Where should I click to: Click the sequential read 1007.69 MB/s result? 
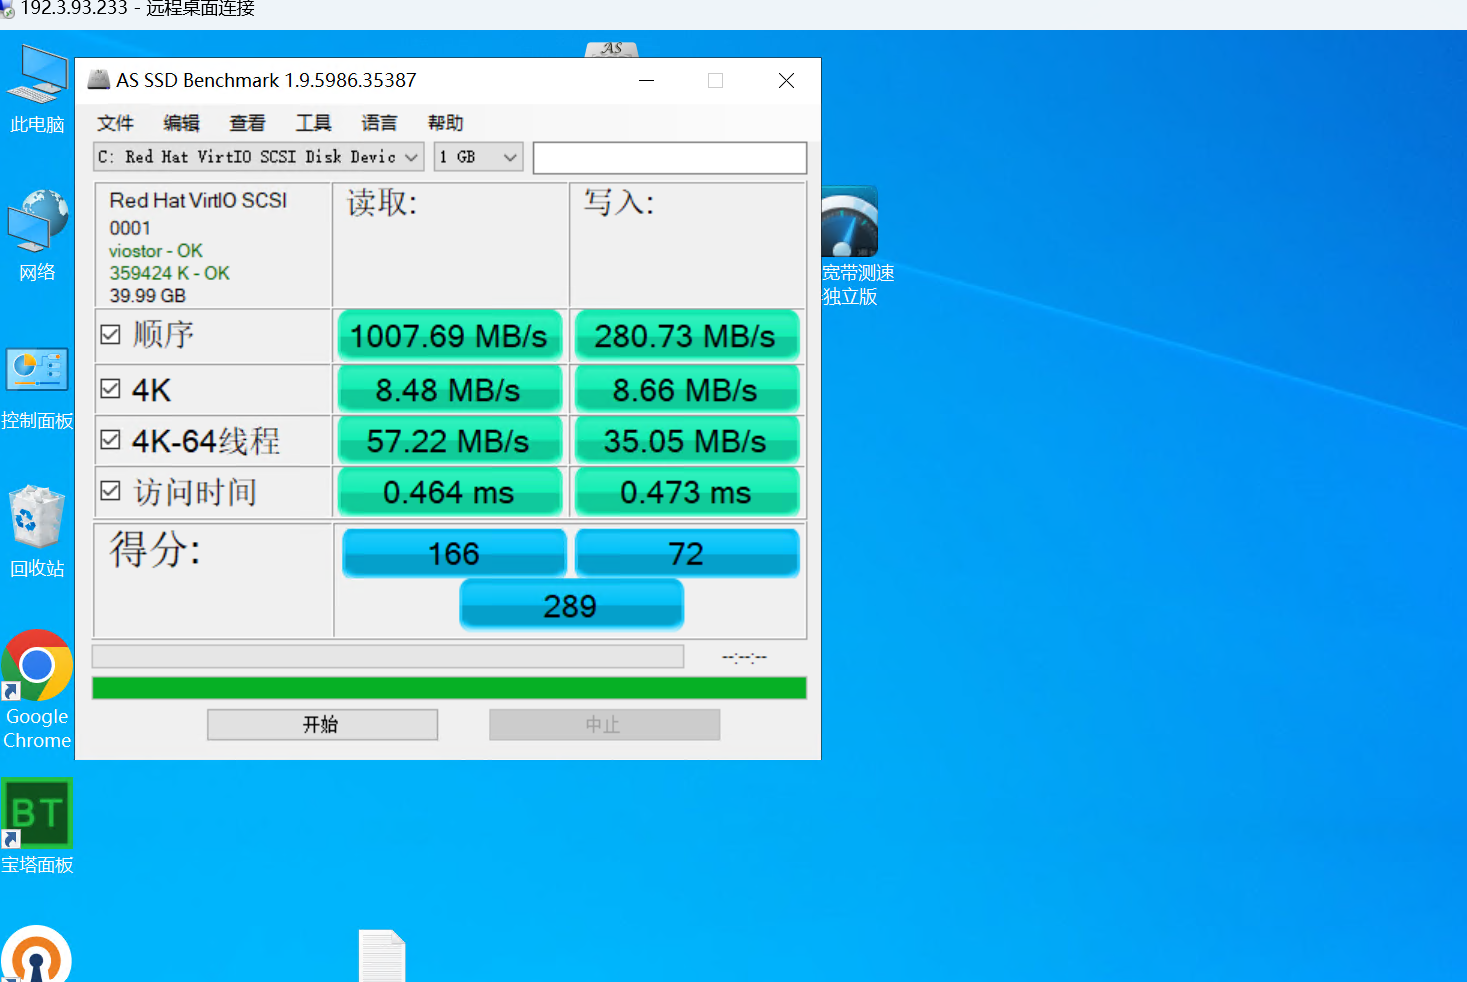[x=449, y=336]
